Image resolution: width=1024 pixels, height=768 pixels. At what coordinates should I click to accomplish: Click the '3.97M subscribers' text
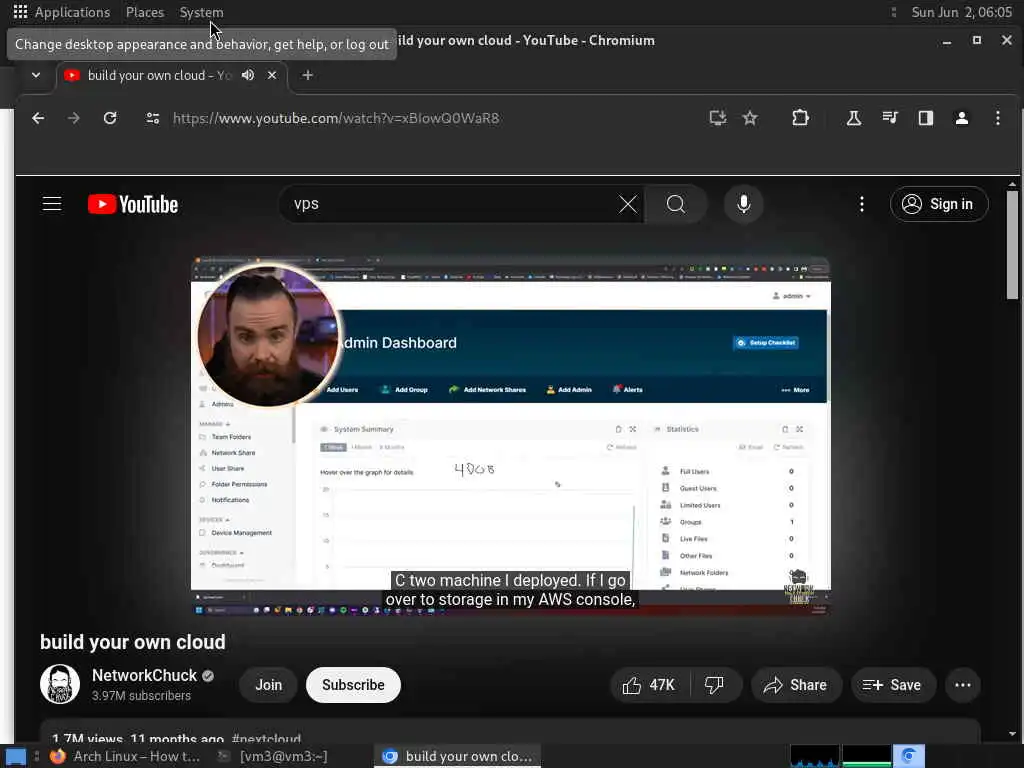coord(141,696)
